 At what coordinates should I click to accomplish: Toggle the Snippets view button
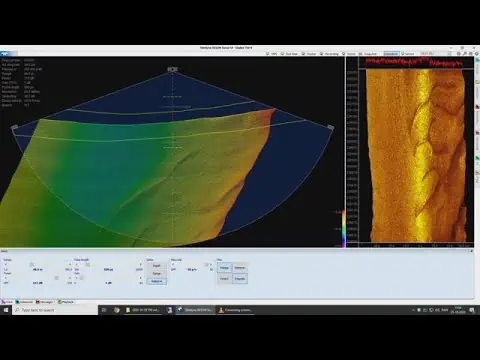pyautogui.click(x=240, y=279)
